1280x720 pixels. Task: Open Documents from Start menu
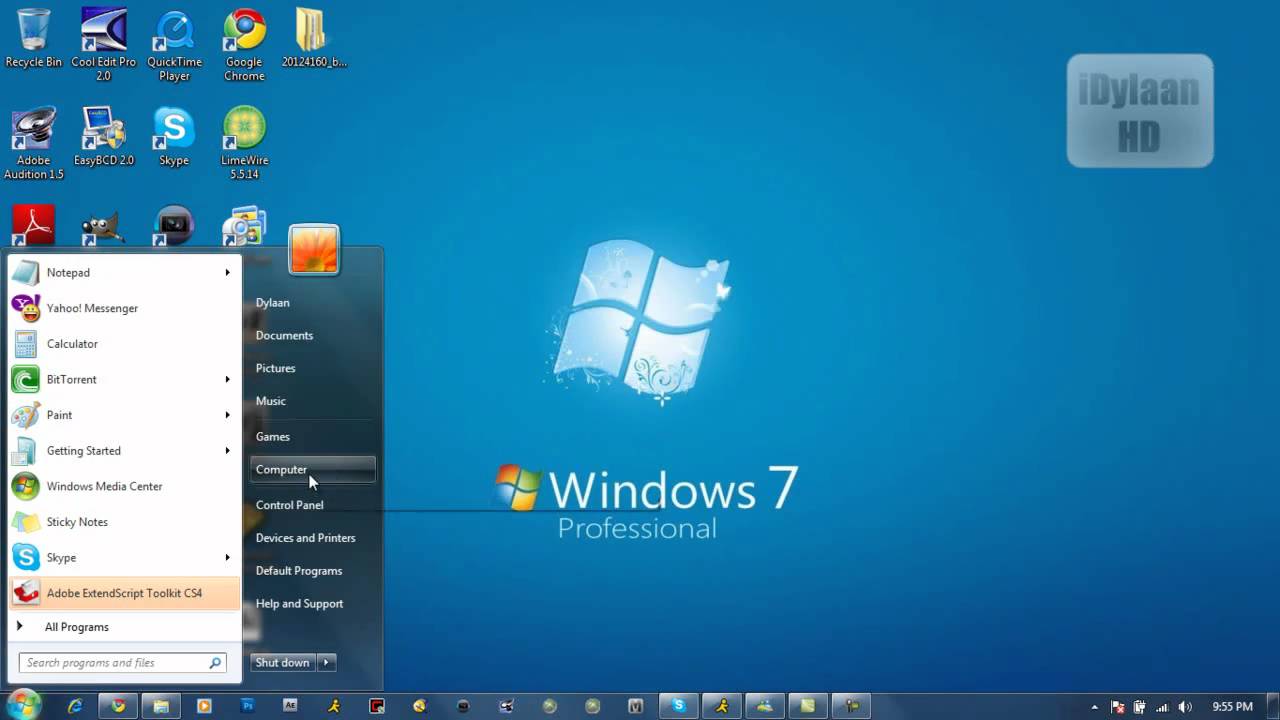(x=313, y=336)
